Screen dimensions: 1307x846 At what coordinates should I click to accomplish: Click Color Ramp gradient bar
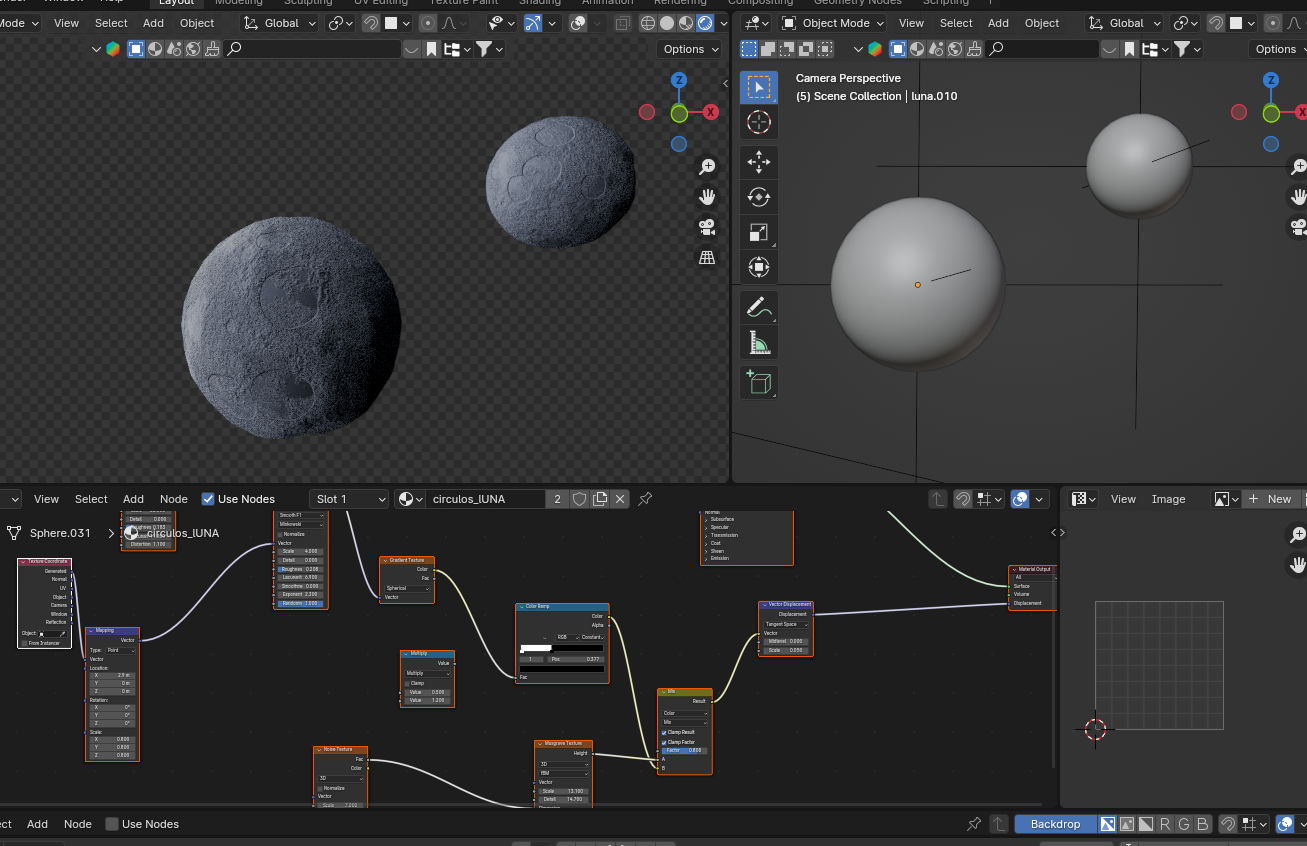point(561,649)
